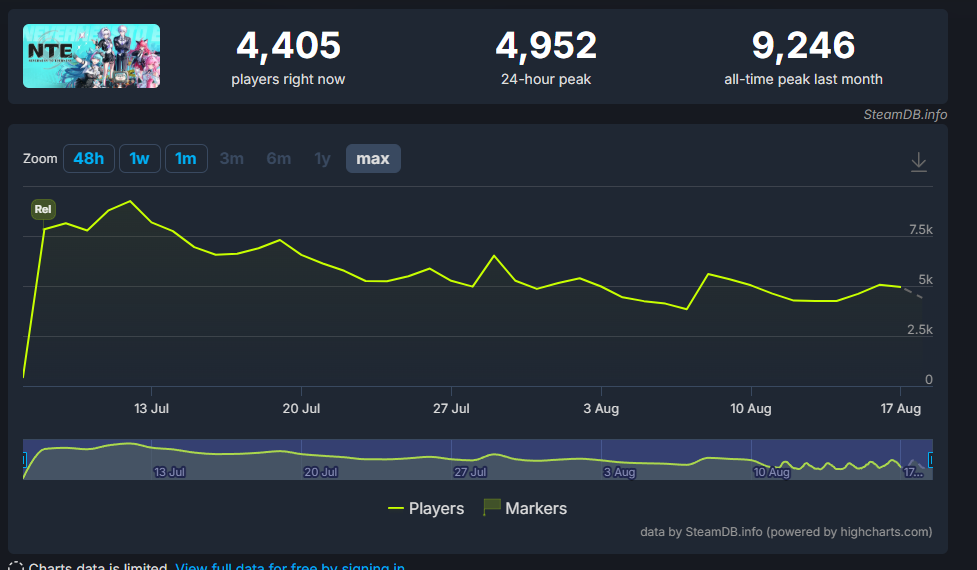Set zoom to 1w
This screenshot has width=977, height=570.
click(x=140, y=158)
